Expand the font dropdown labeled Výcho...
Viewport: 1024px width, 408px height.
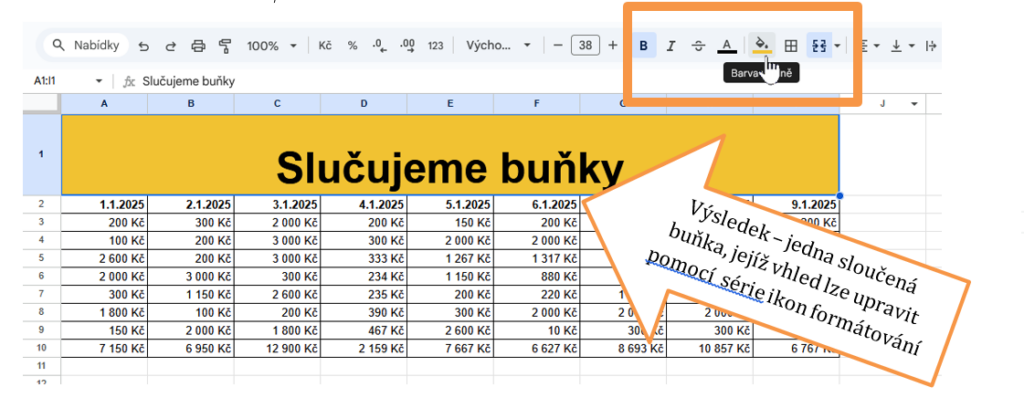click(499, 46)
